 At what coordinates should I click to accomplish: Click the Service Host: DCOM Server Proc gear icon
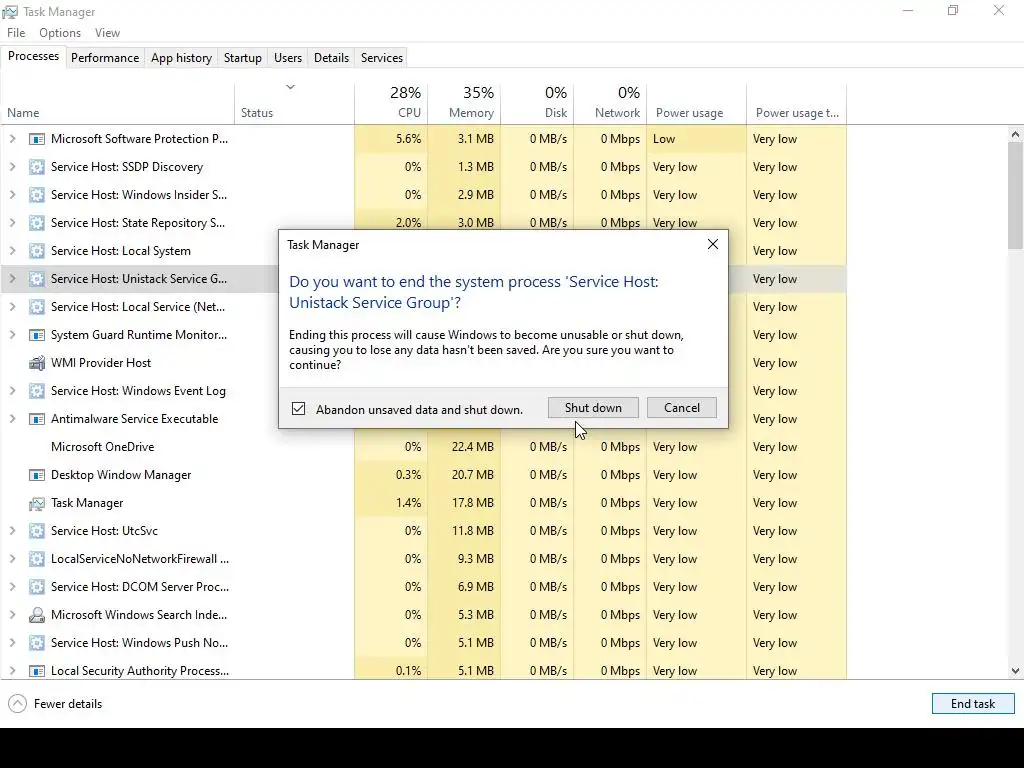coord(37,587)
